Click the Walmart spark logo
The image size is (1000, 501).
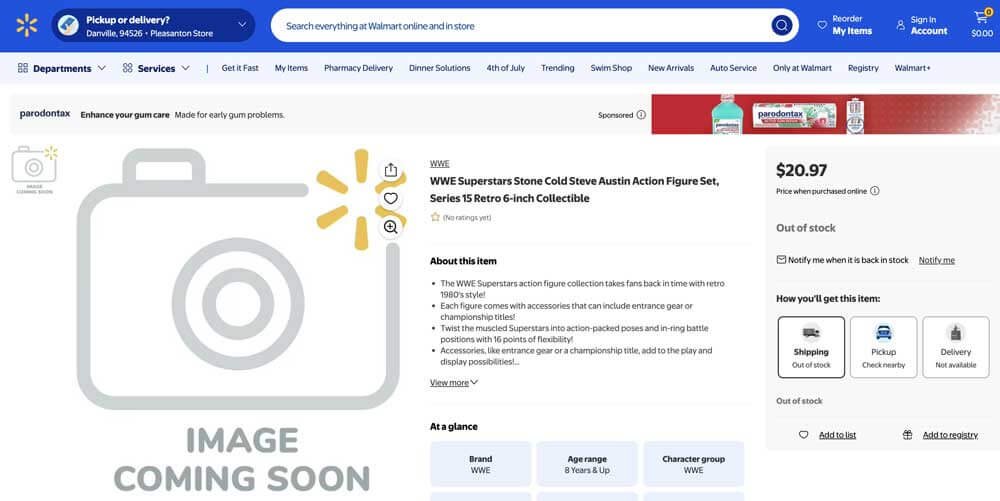click(26, 25)
